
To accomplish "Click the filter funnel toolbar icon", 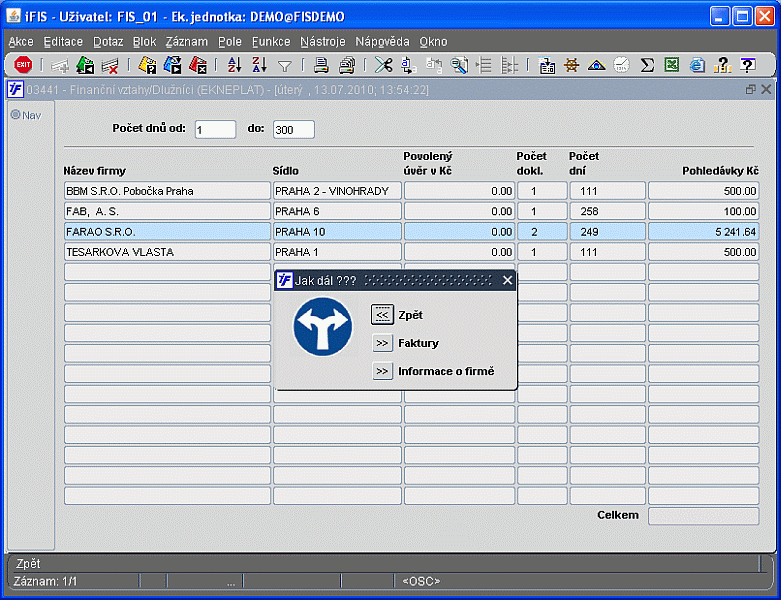I will coord(284,66).
